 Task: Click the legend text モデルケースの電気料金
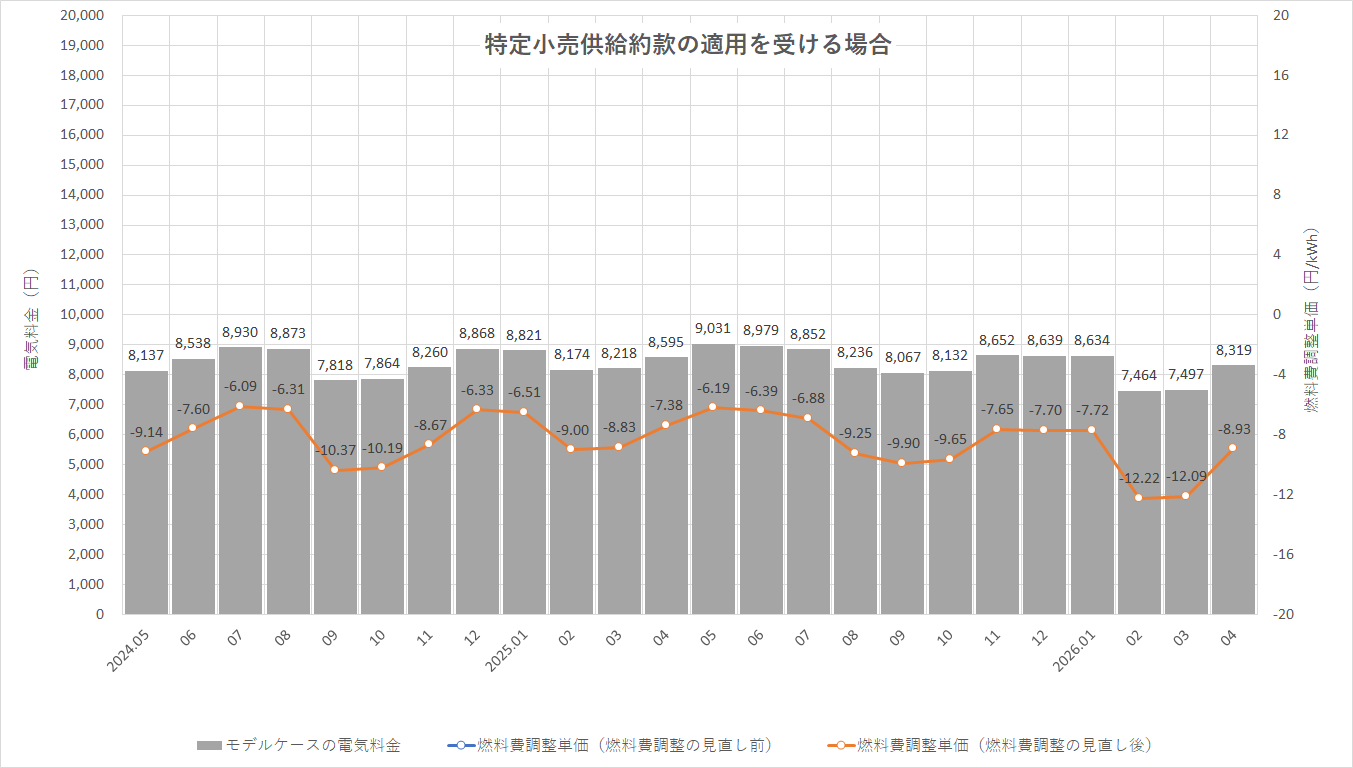313,746
